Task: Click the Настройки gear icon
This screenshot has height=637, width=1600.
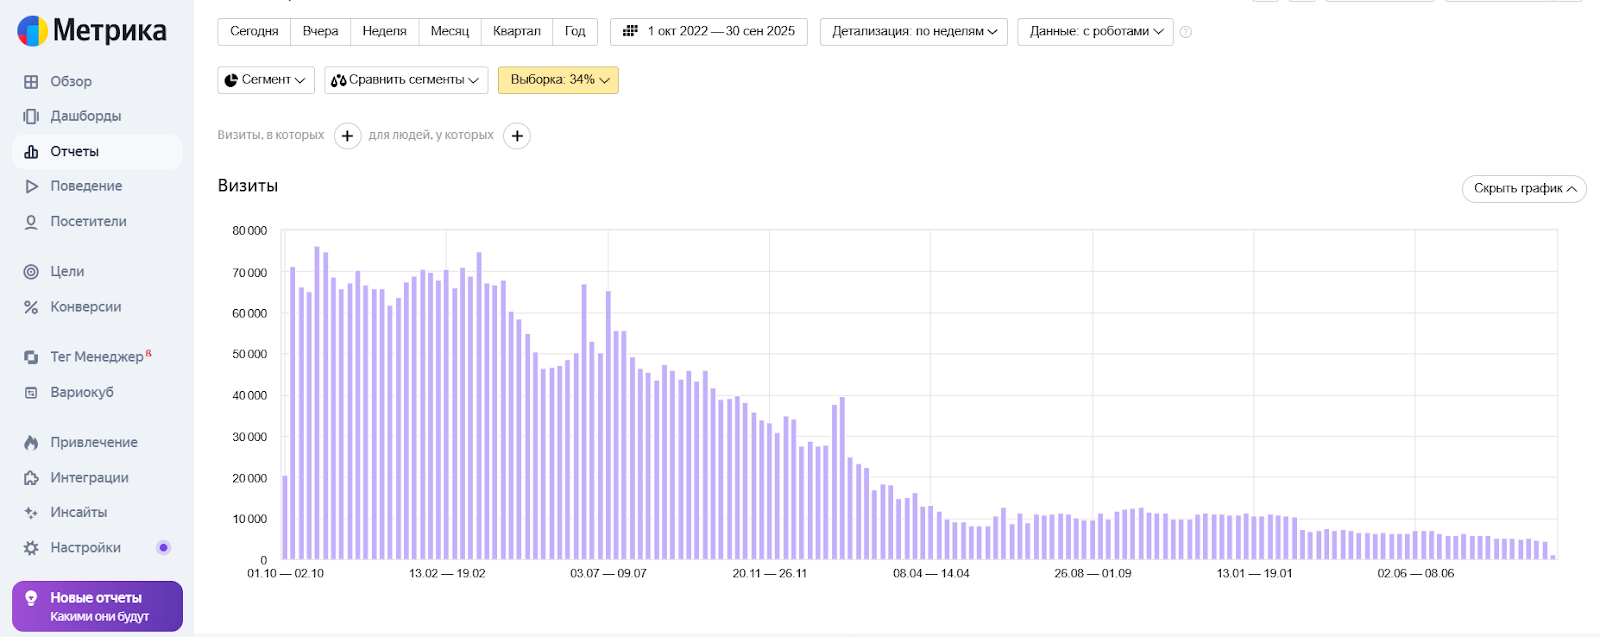Action: tap(31, 548)
